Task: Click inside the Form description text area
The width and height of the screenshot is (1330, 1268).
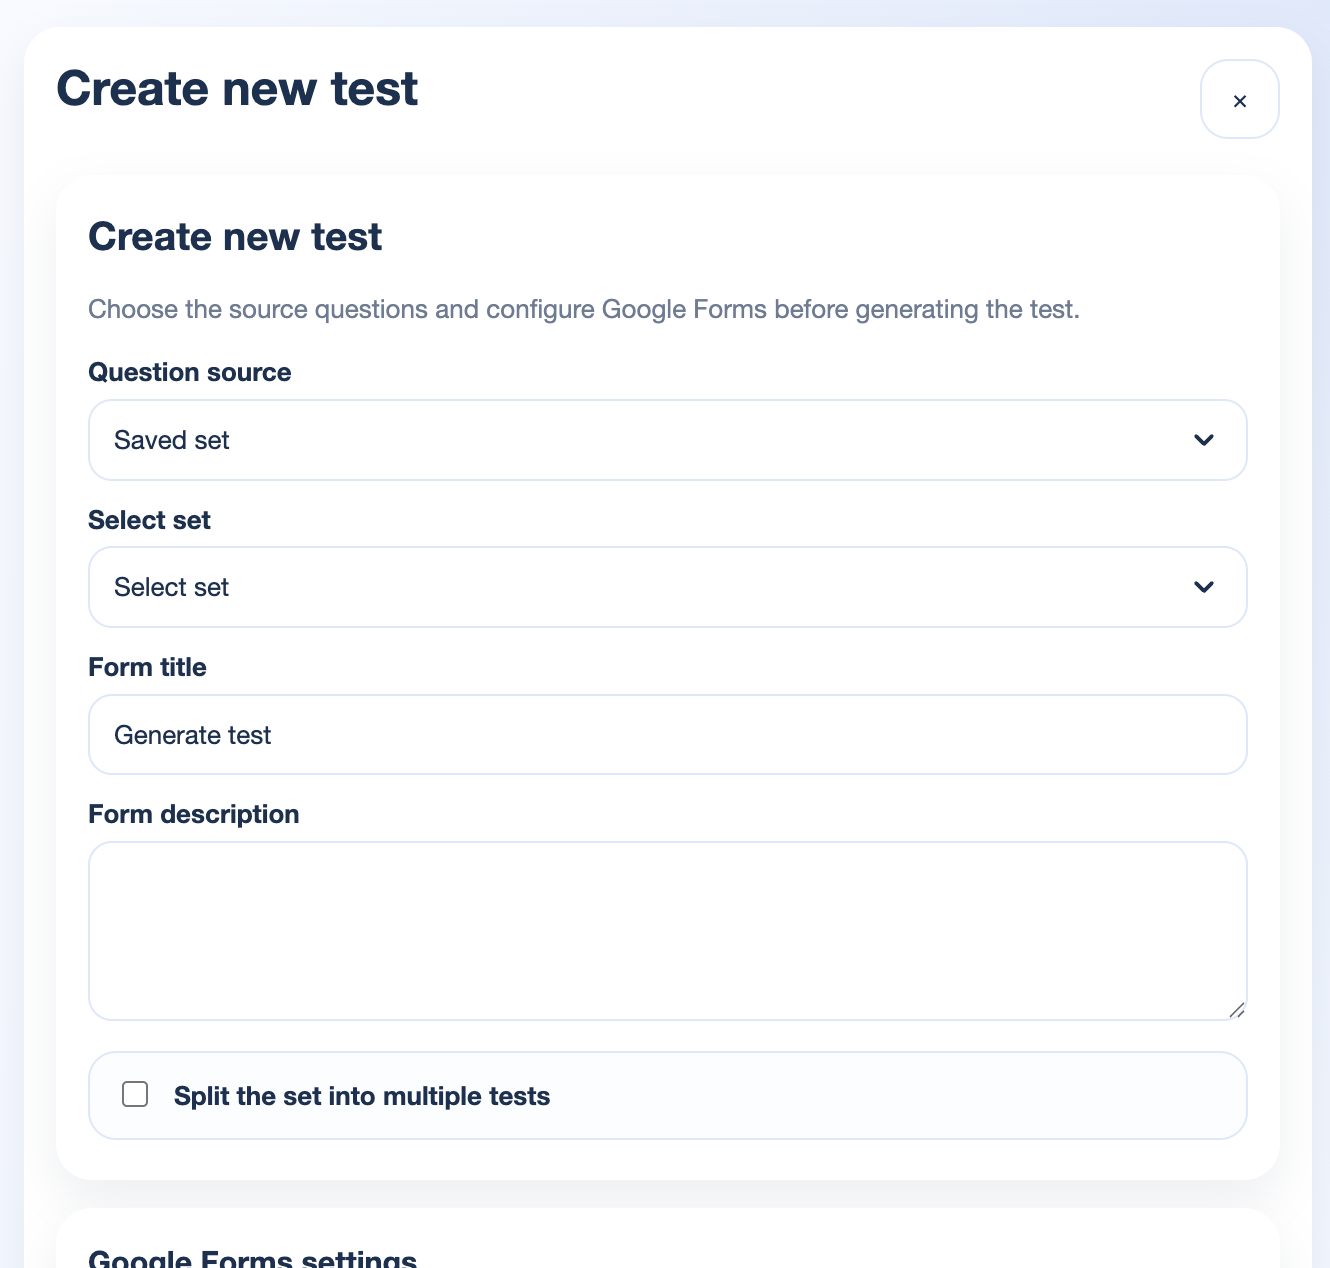Action: (x=667, y=930)
